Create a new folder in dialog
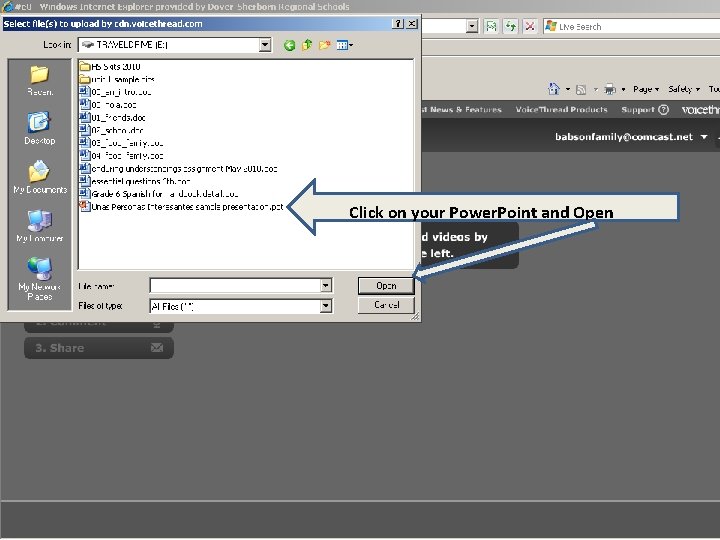Image resolution: width=720 pixels, height=540 pixels. click(325, 45)
